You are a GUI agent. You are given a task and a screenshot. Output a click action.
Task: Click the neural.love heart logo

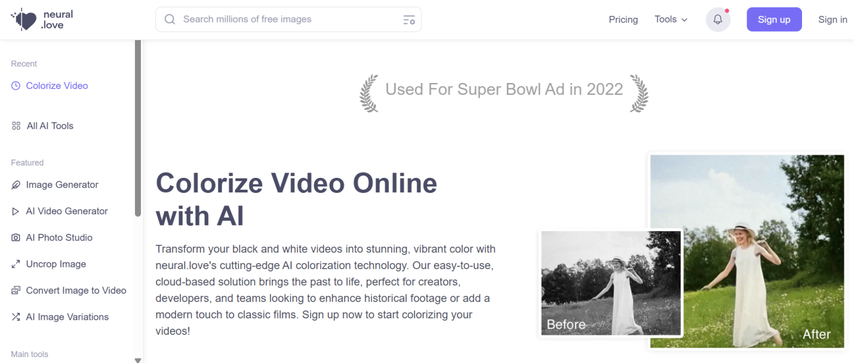point(24,20)
